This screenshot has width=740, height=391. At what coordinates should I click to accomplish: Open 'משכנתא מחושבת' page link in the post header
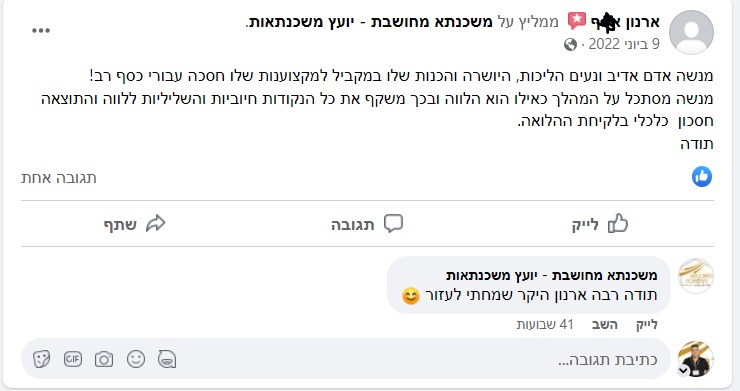pyautogui.click(x=431, y=22)
